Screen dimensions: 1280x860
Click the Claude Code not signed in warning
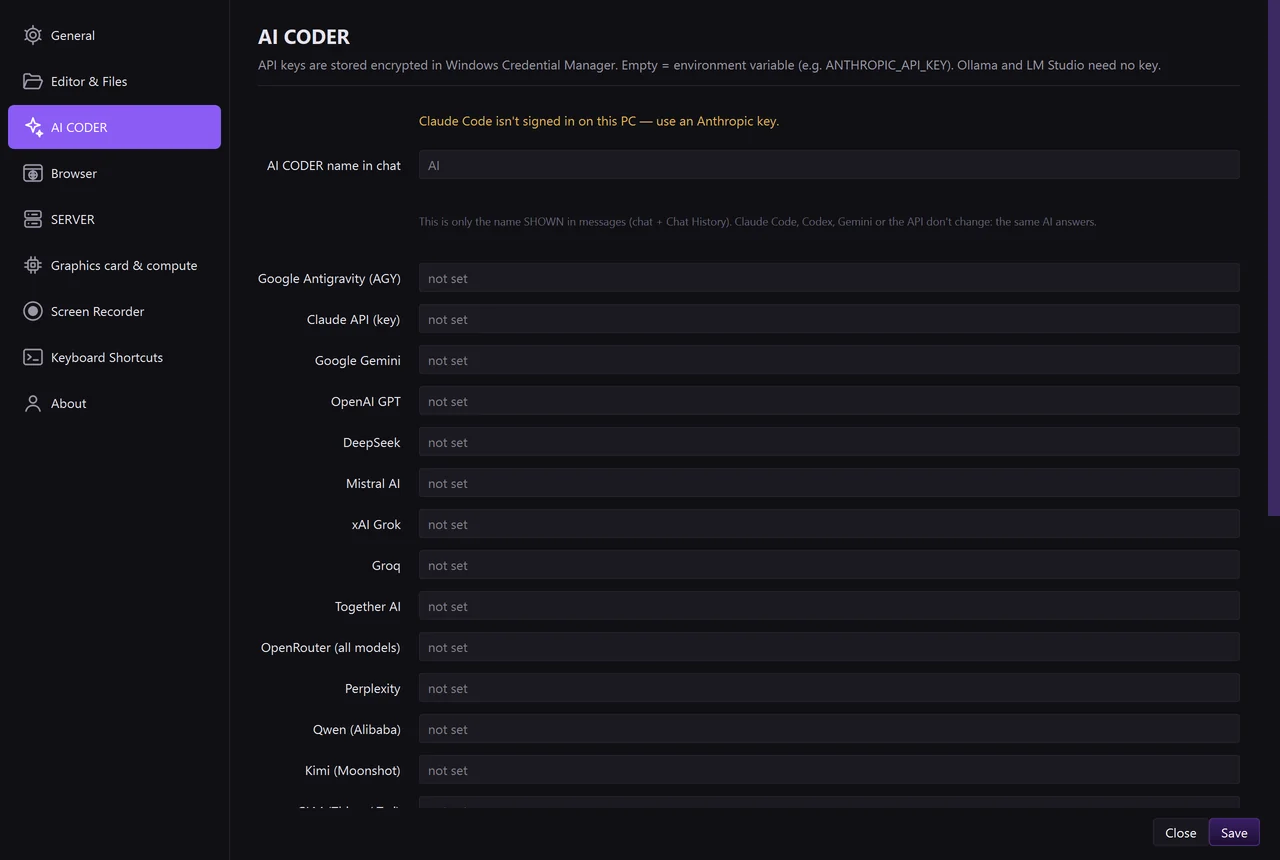tap(598, 121)
